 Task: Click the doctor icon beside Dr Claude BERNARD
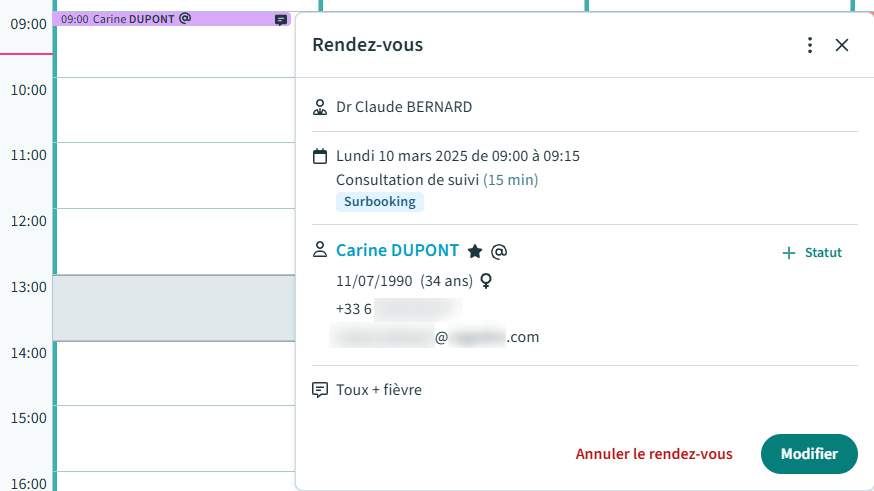(320, 107)
